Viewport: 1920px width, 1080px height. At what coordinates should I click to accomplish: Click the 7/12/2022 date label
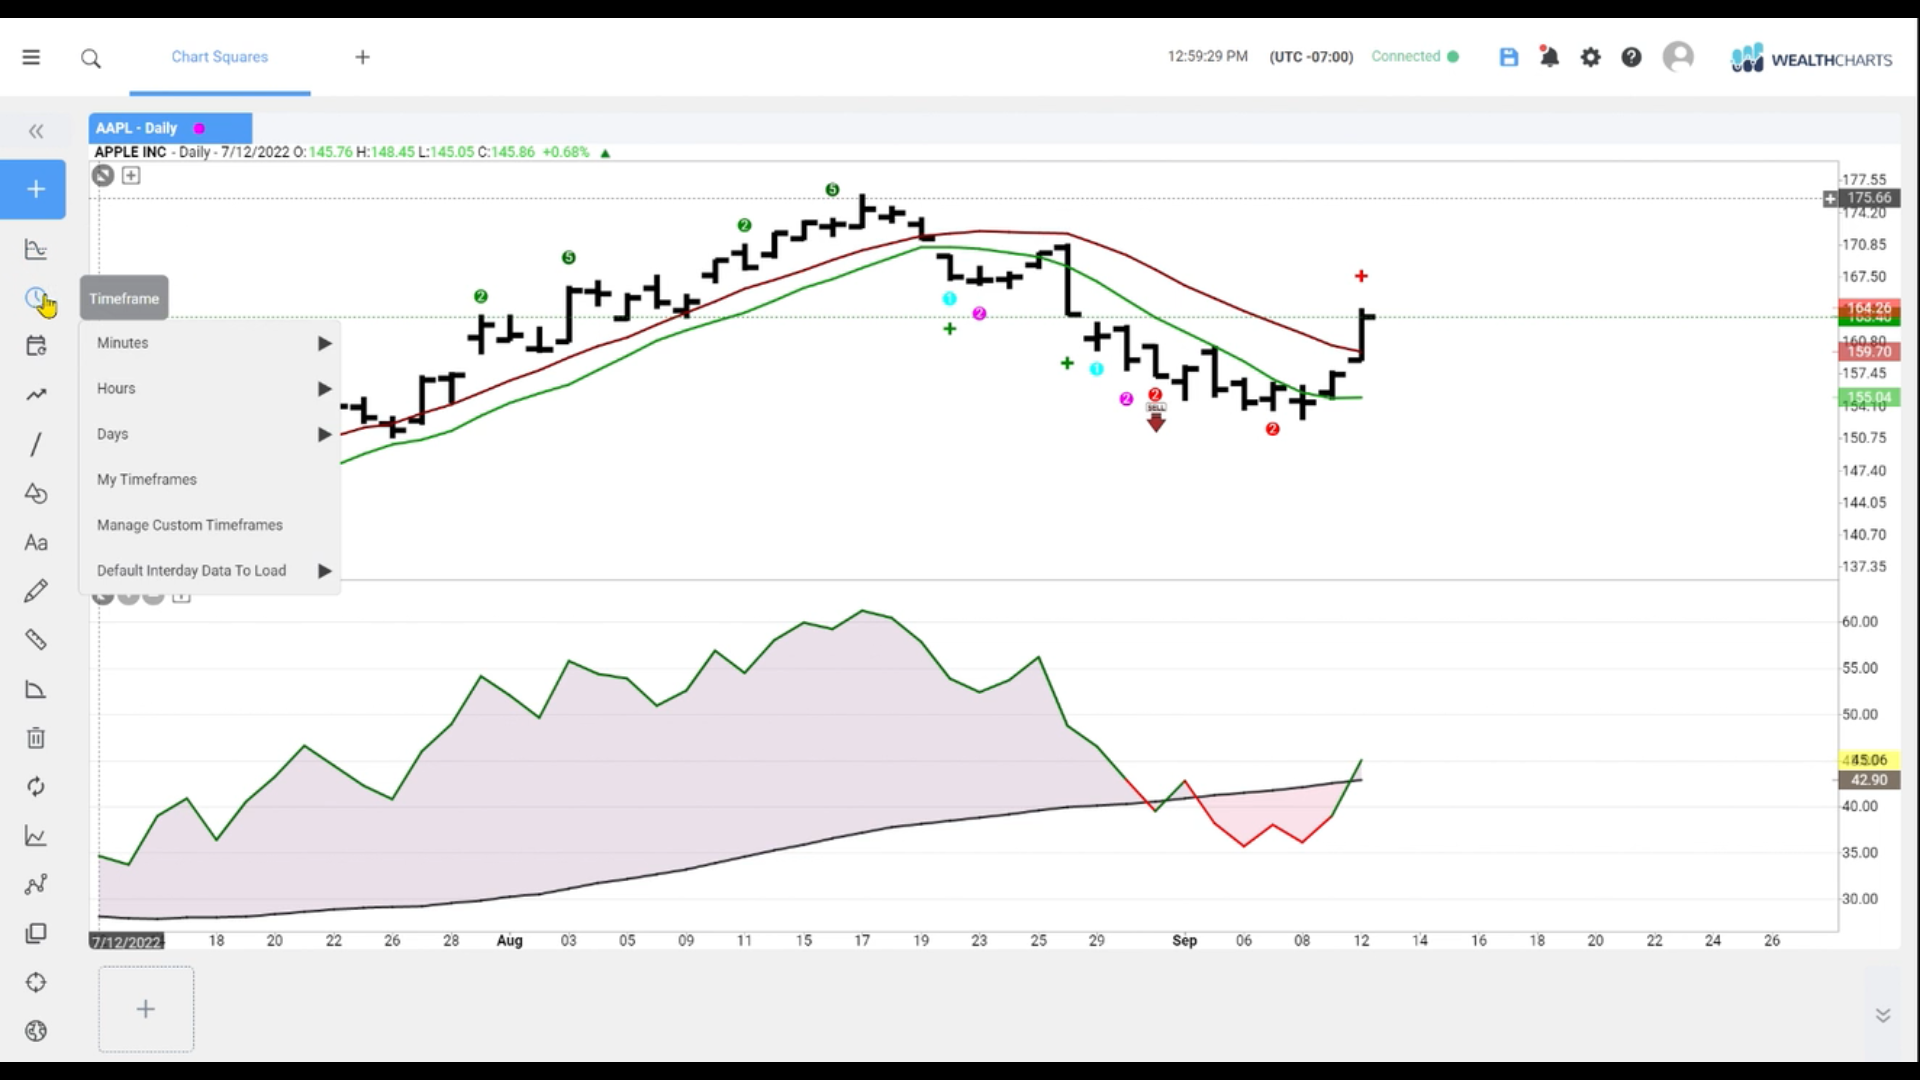tap(126, 941)
